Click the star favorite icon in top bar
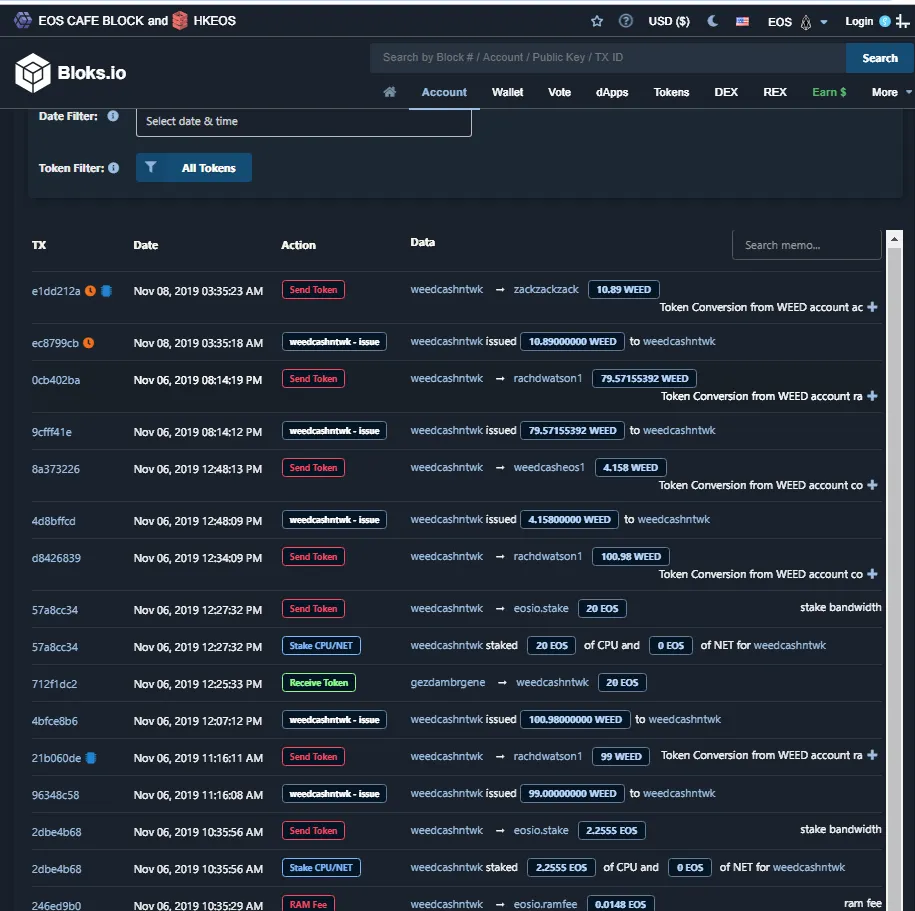This screenshot has height=911, width=915. pos(596,22)
